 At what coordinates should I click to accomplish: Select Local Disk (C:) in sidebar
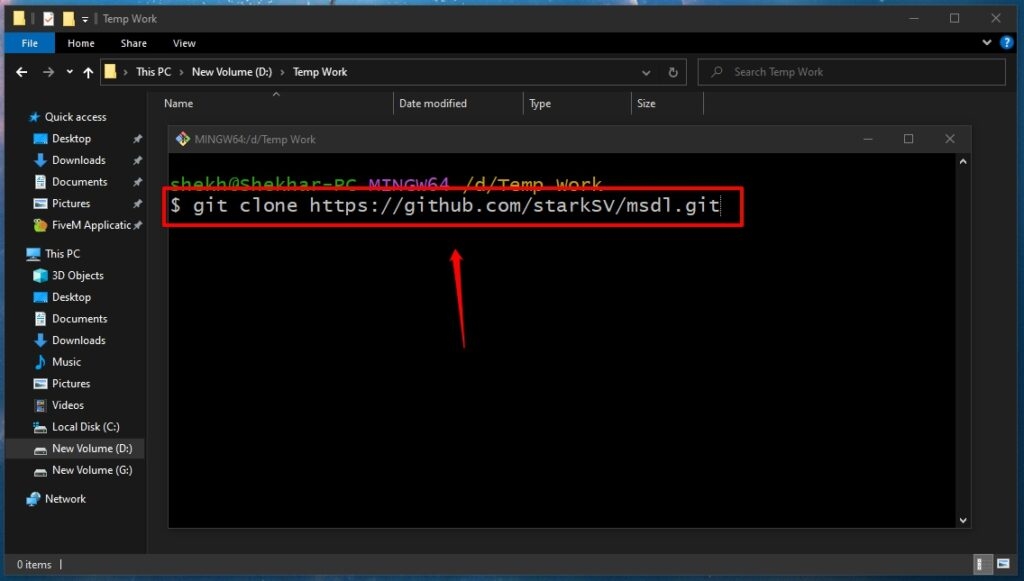coord(85,427)
